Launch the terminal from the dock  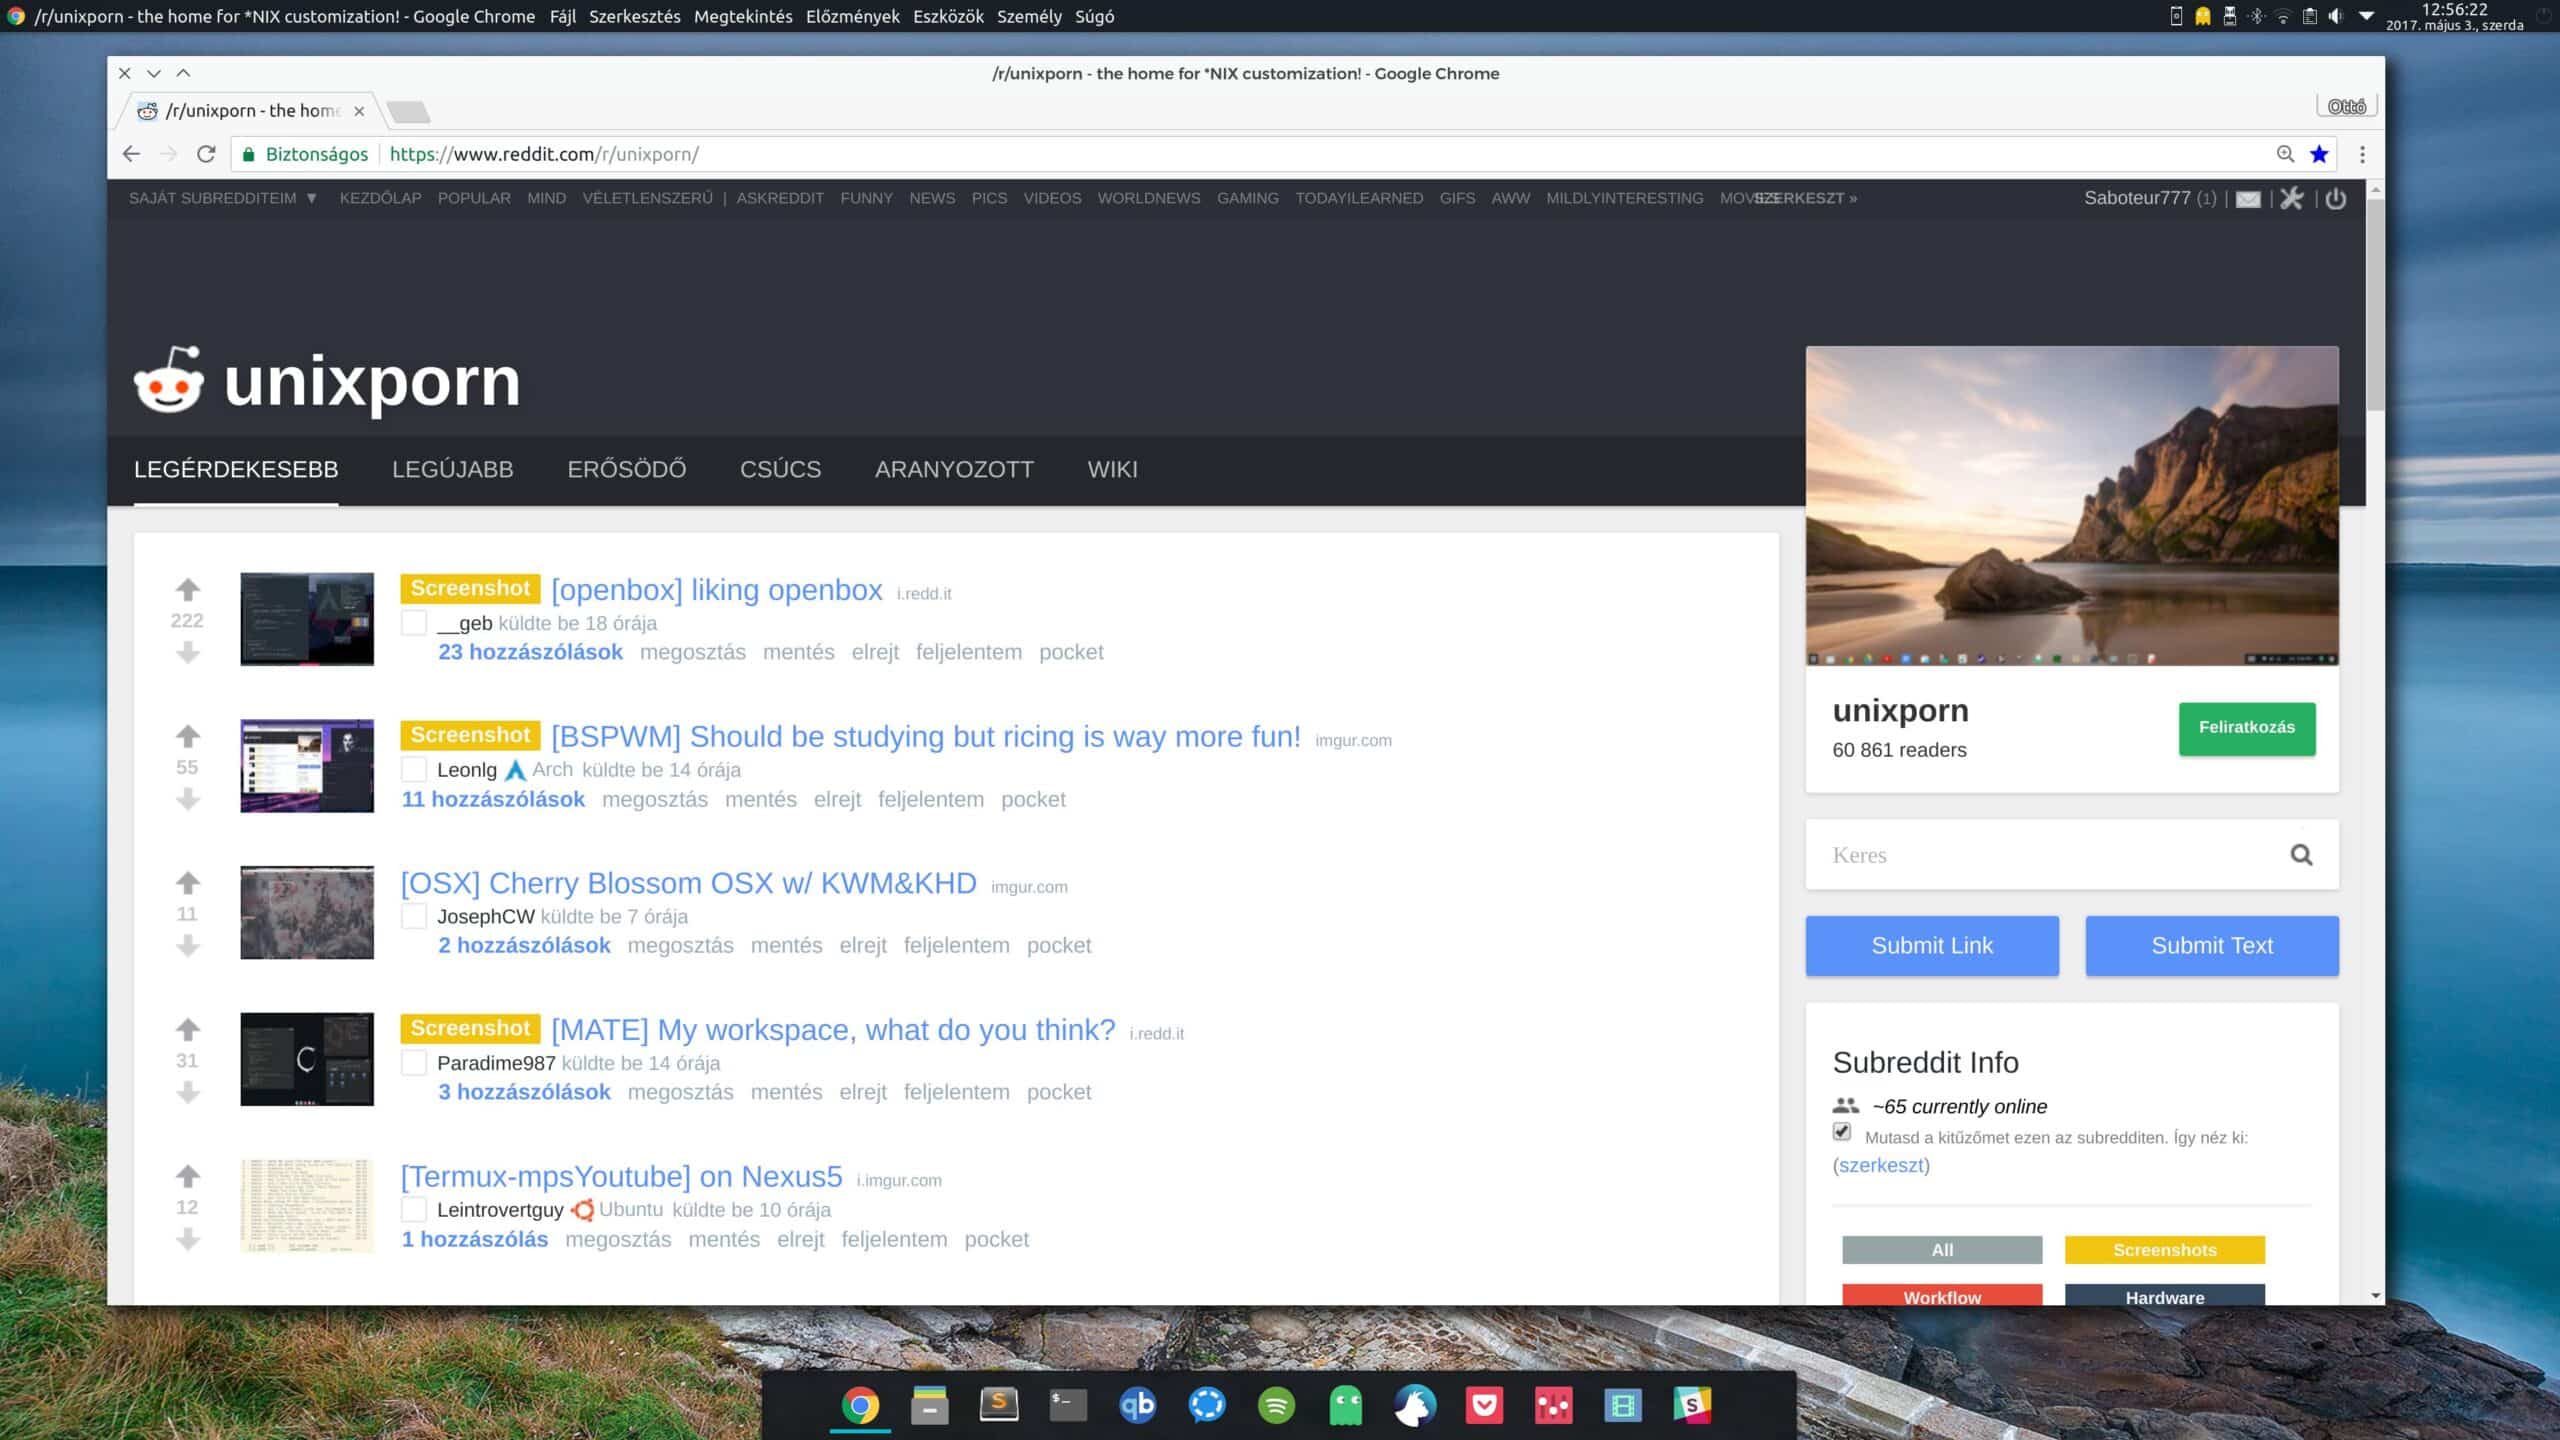coord(1068,1405)
